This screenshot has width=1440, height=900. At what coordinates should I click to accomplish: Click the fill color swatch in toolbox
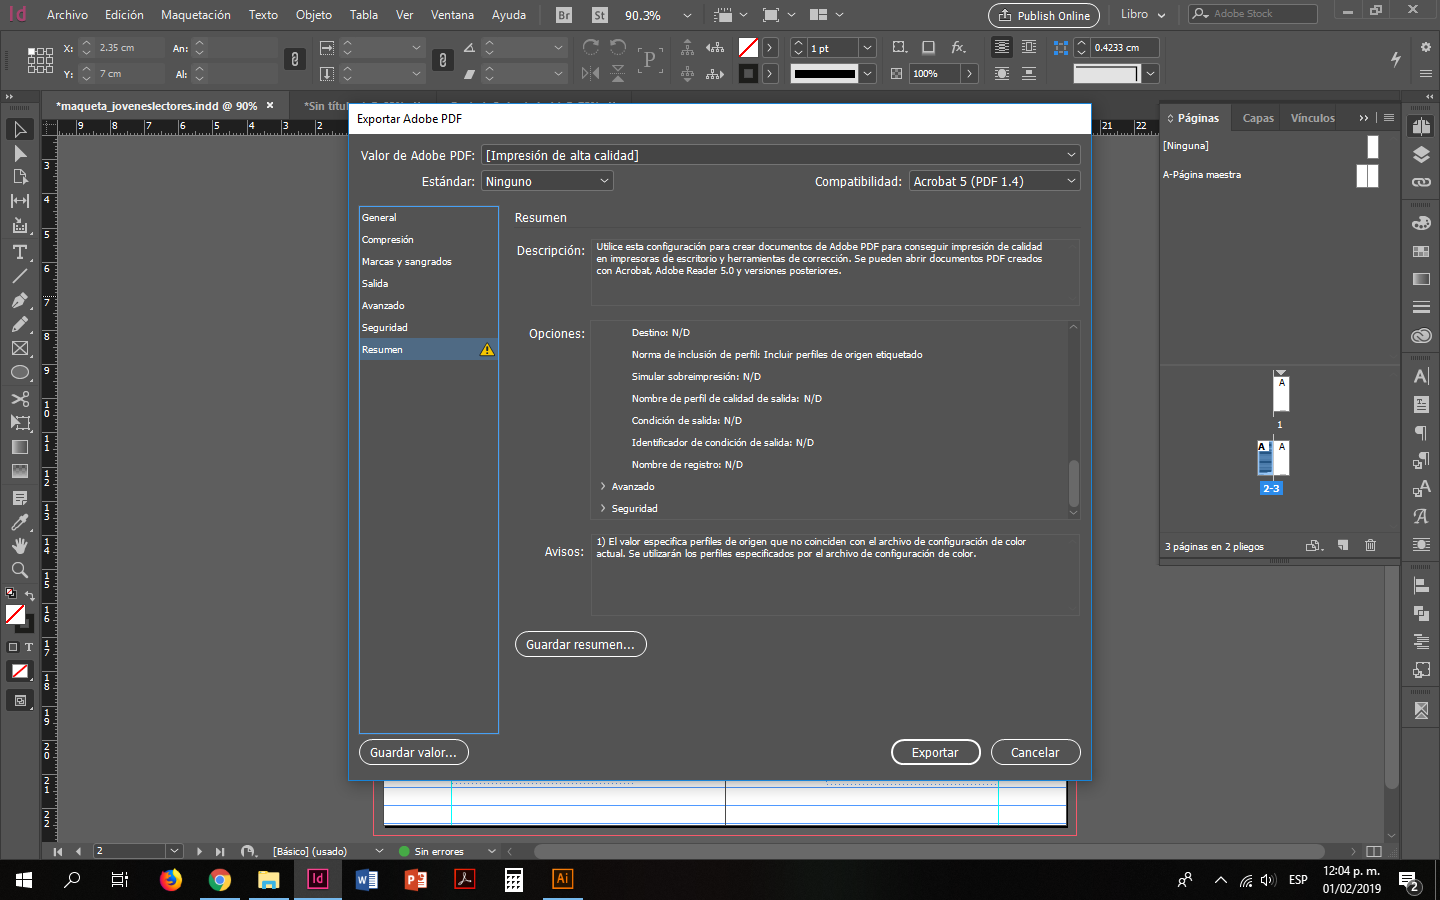pyautogui.click(x=15, y=614)
